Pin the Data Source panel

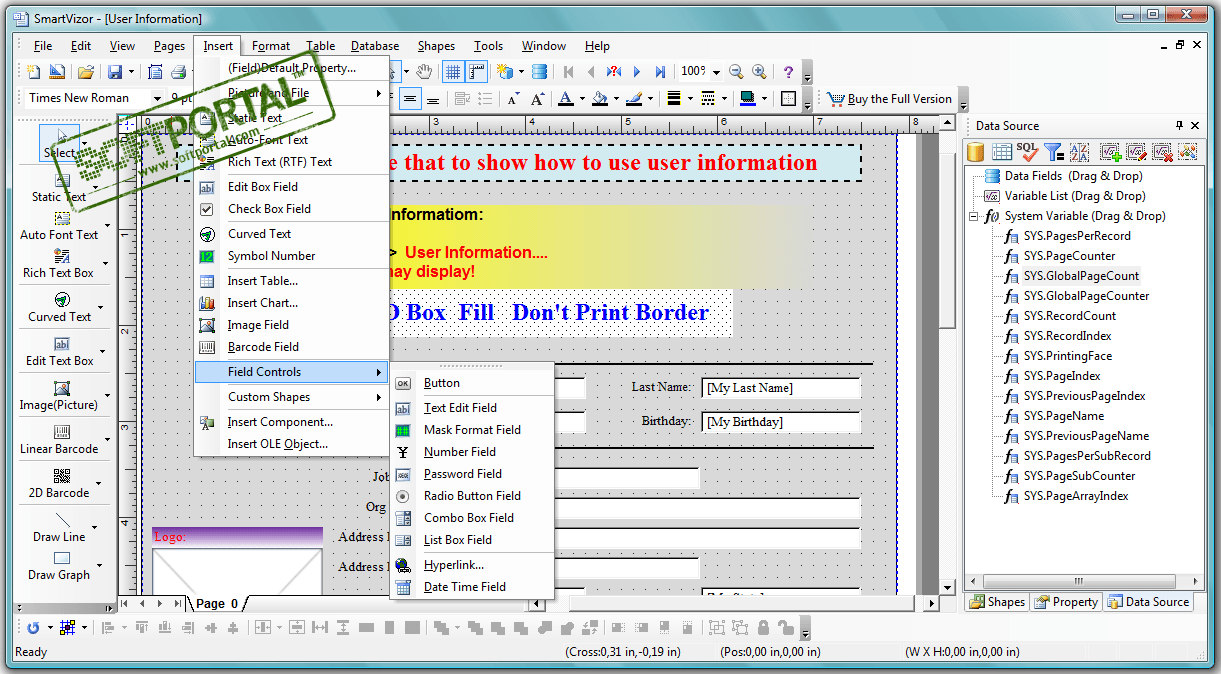[1179, 125]
